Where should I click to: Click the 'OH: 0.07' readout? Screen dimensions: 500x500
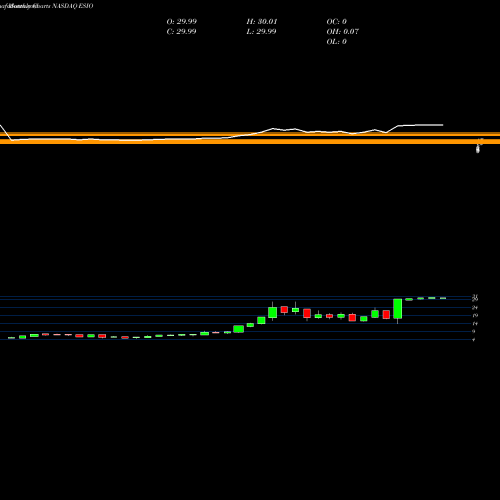pos(343,31)
